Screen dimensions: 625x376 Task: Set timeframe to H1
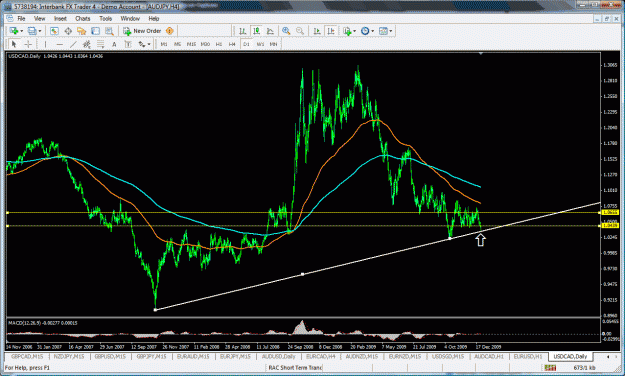219,44
